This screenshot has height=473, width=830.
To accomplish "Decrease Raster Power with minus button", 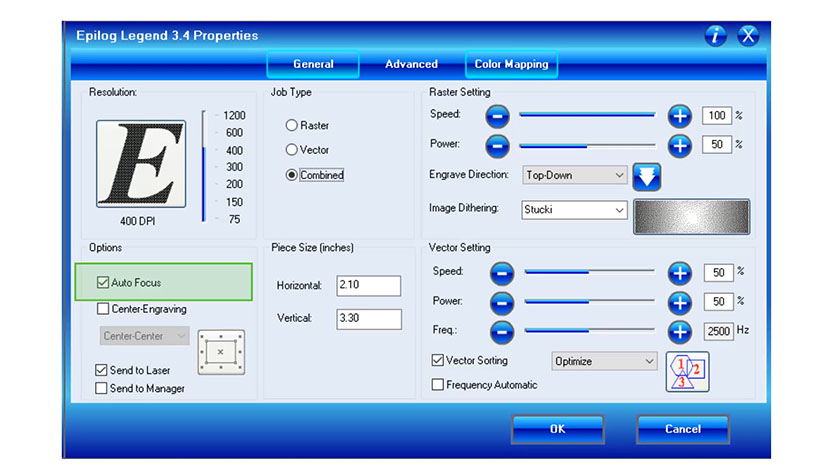I will point(497,145).
